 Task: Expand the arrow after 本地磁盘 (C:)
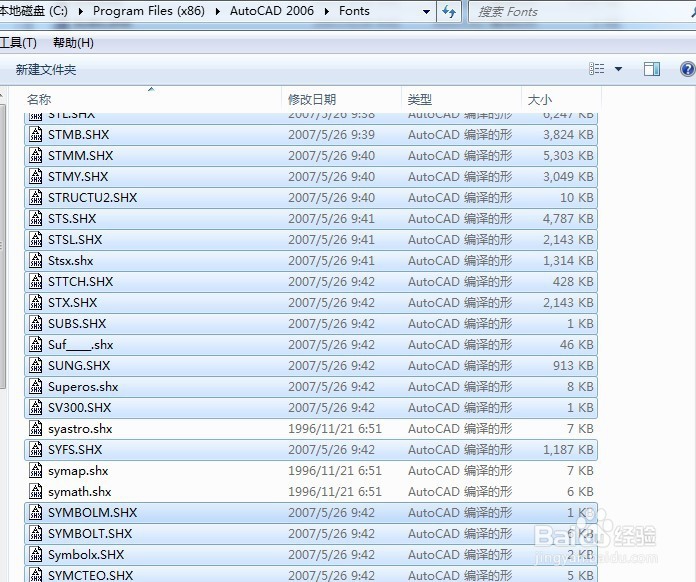80,11
